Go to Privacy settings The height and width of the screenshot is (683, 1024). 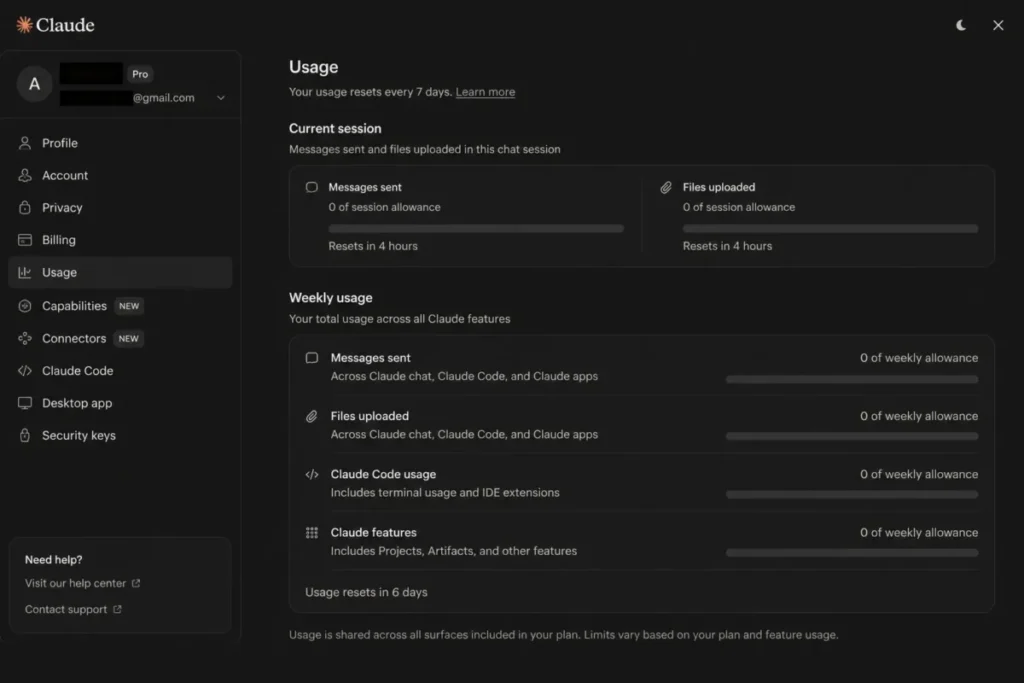click(120, 207)
